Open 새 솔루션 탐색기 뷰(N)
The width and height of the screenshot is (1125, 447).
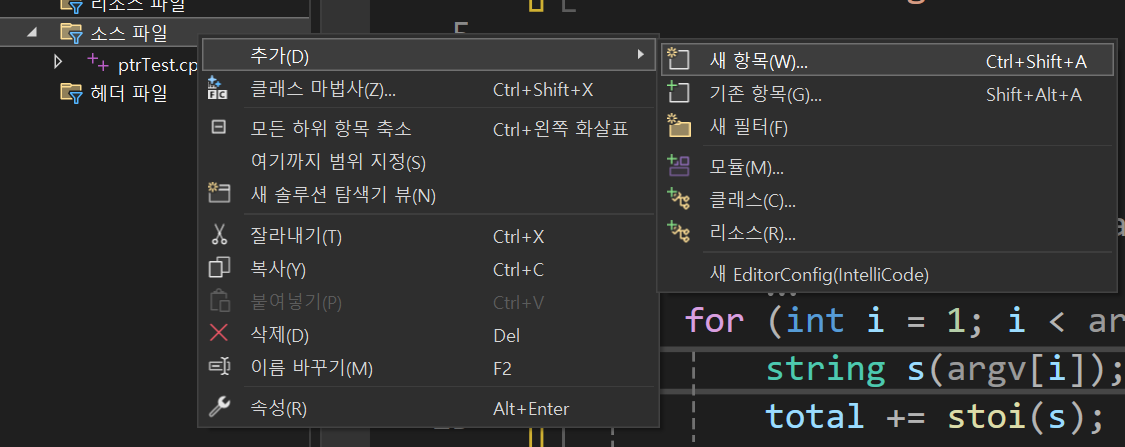click(x=428, y=195)
